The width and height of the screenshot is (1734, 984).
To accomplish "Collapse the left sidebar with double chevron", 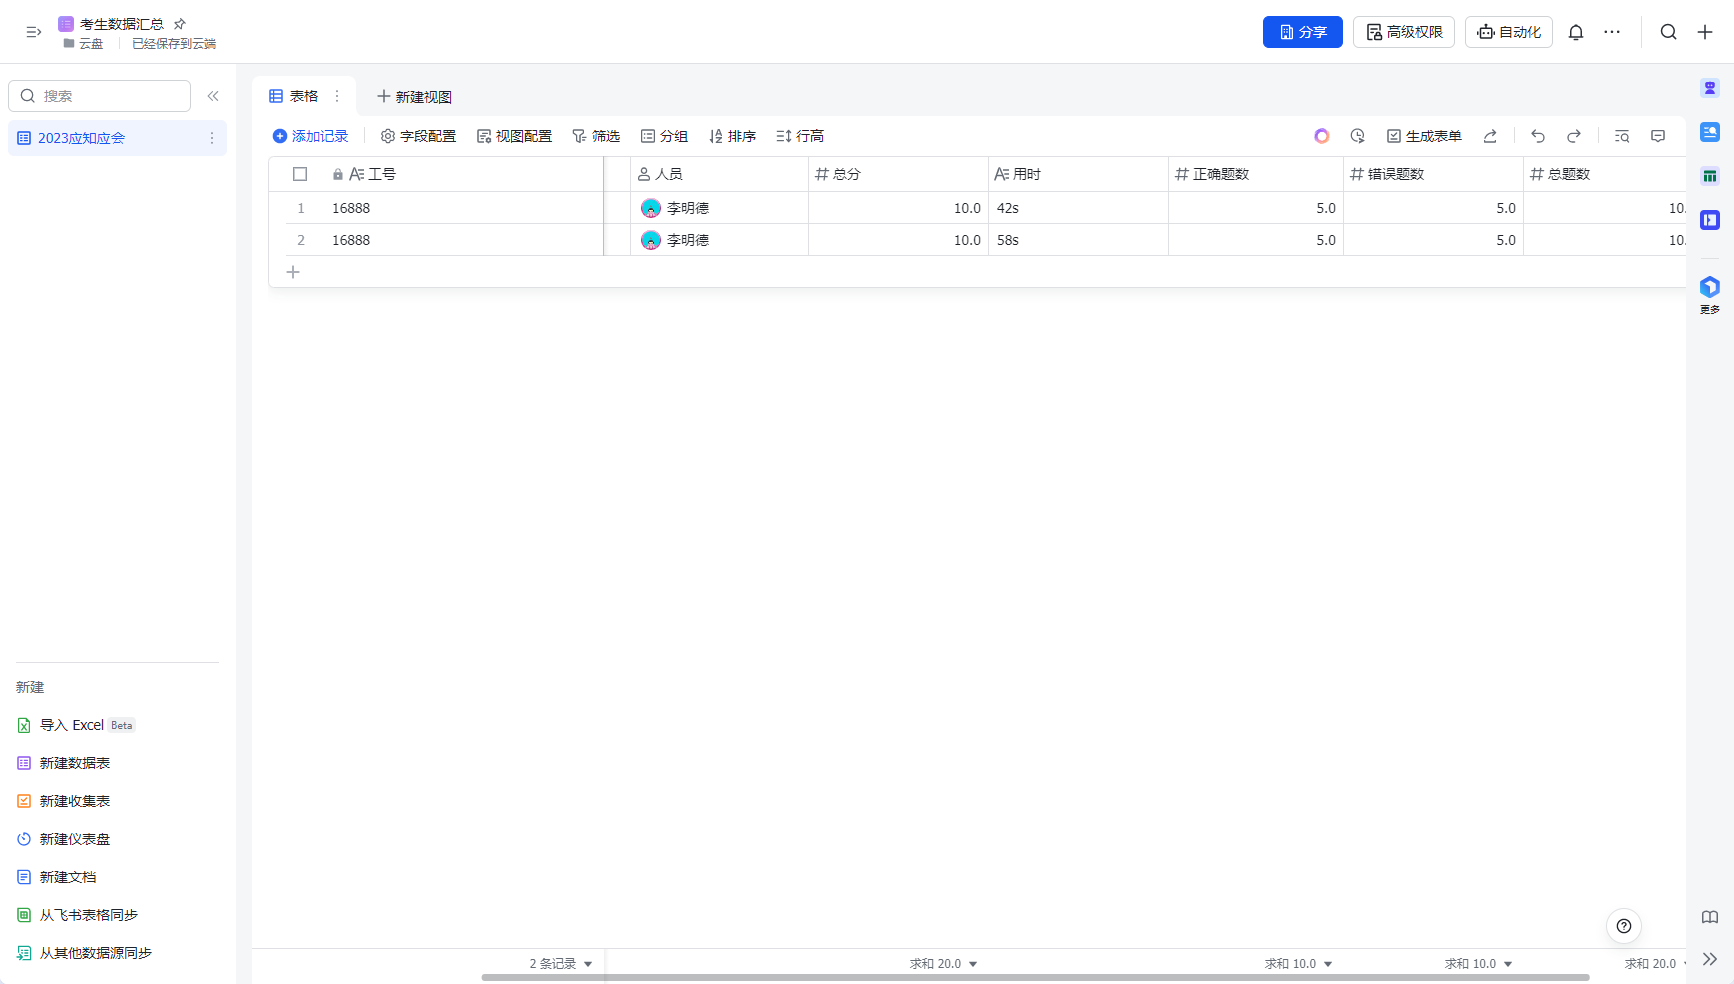I will click(213, 96).
